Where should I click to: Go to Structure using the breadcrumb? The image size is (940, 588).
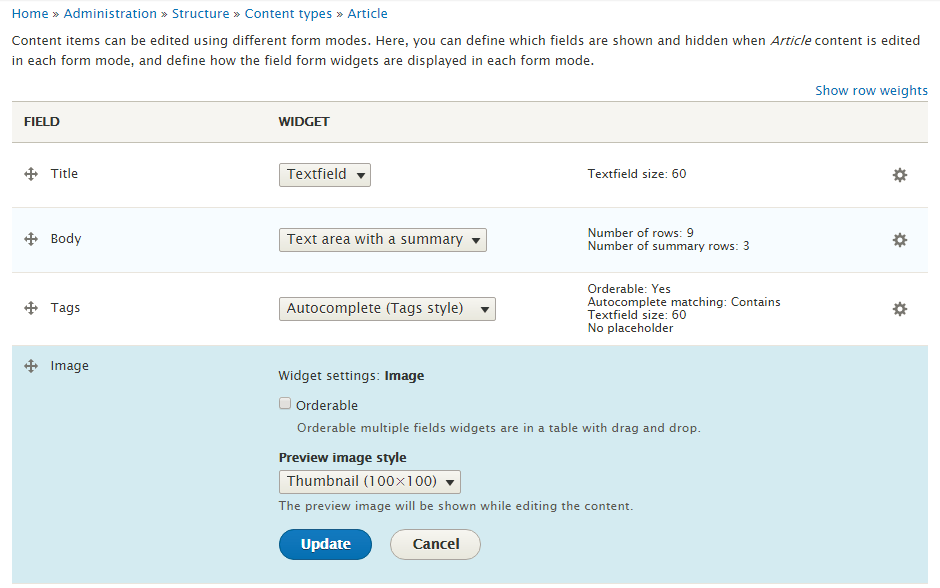[200, 13]
